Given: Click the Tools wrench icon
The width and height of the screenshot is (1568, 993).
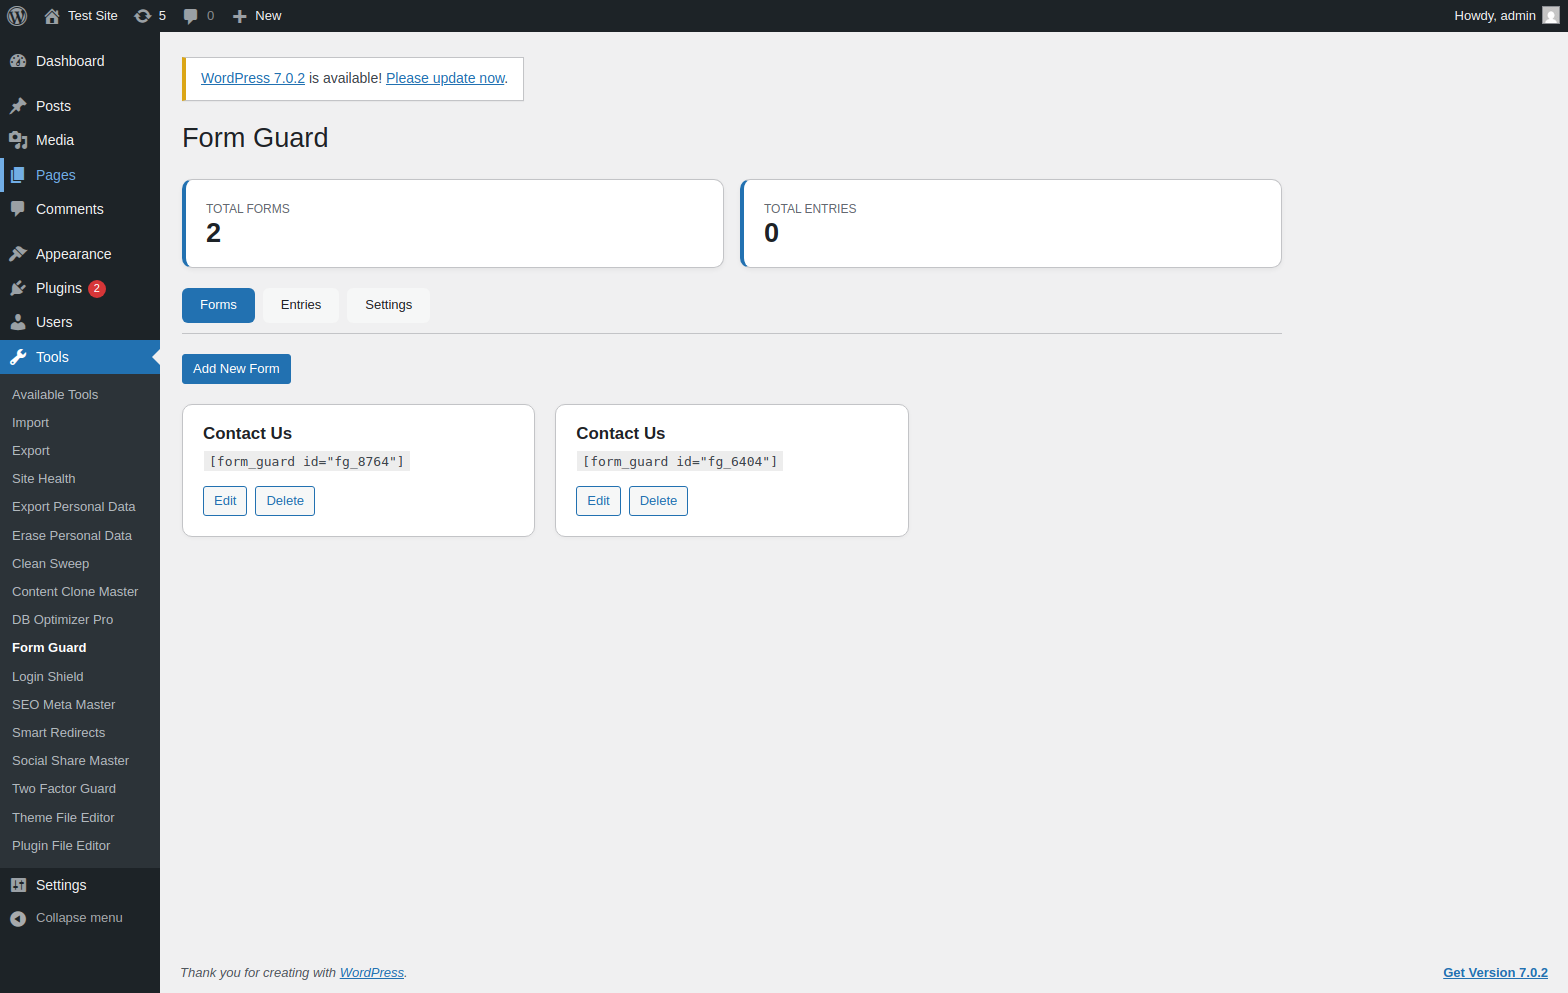Looking at the screenshot, I should (x=18, y=357).
